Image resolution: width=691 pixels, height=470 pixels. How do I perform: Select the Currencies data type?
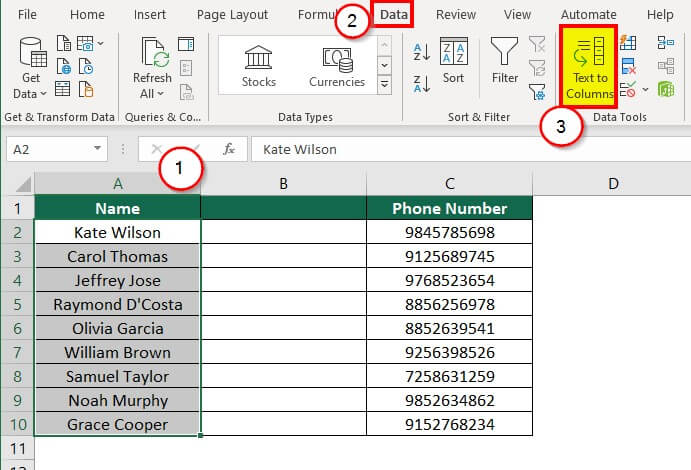(x=336, y=65)
